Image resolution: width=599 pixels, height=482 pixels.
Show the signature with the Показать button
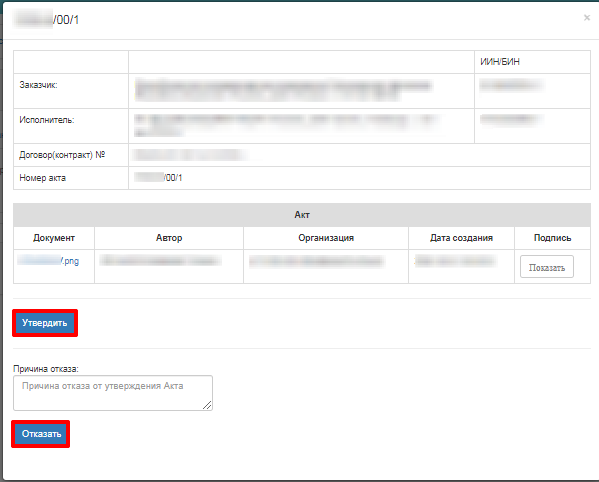547,267
